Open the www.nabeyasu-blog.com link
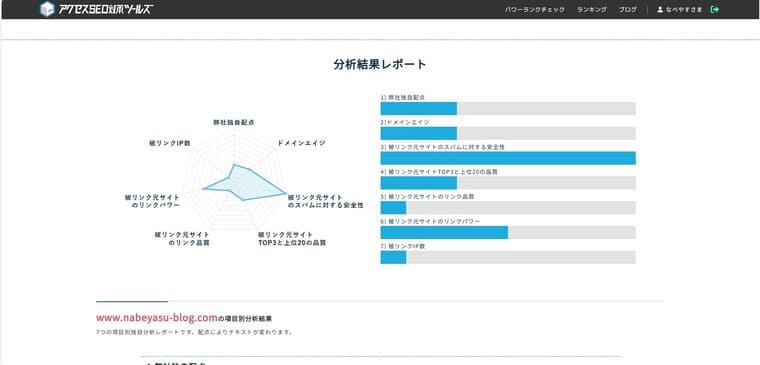The width and height of the screenshot is (760, 365). click(157, 318)
